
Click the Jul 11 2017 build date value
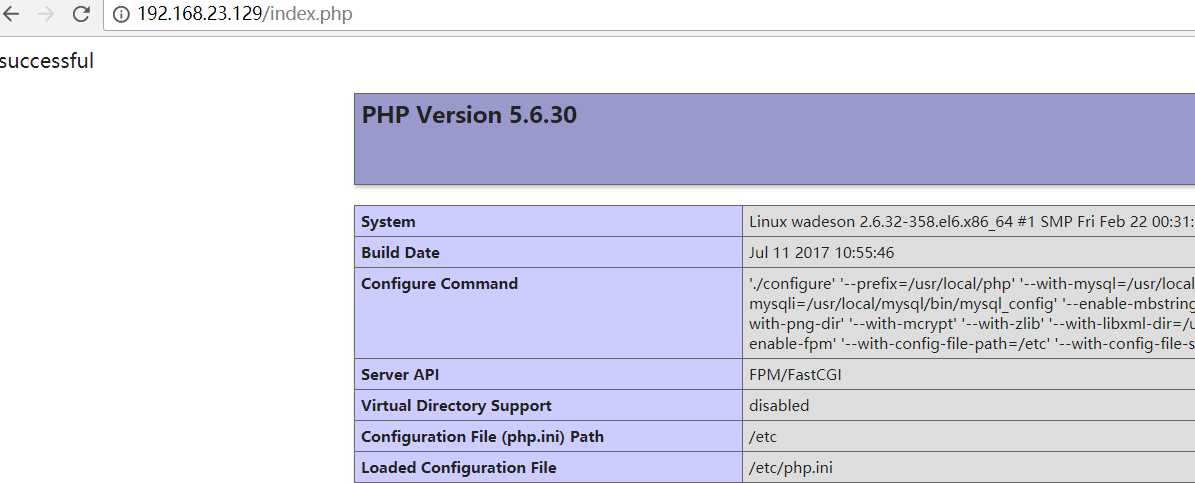coord(821,253)
